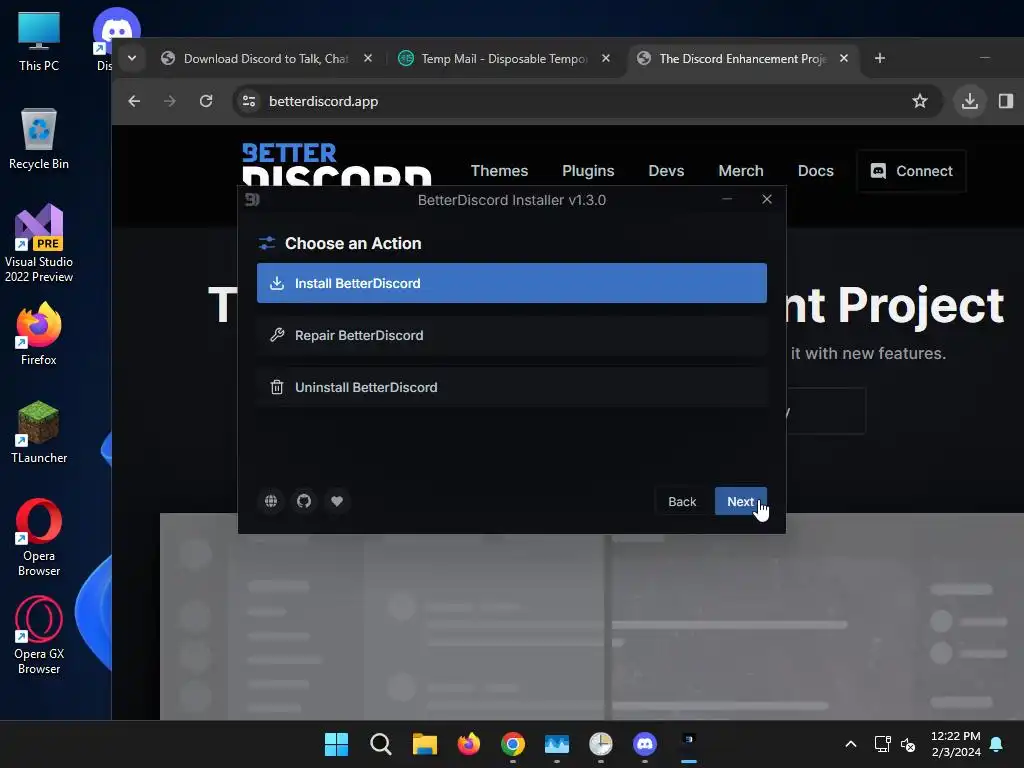
Task: Click the Connect button on the BetterDiscord site
Action: [911, 170]
